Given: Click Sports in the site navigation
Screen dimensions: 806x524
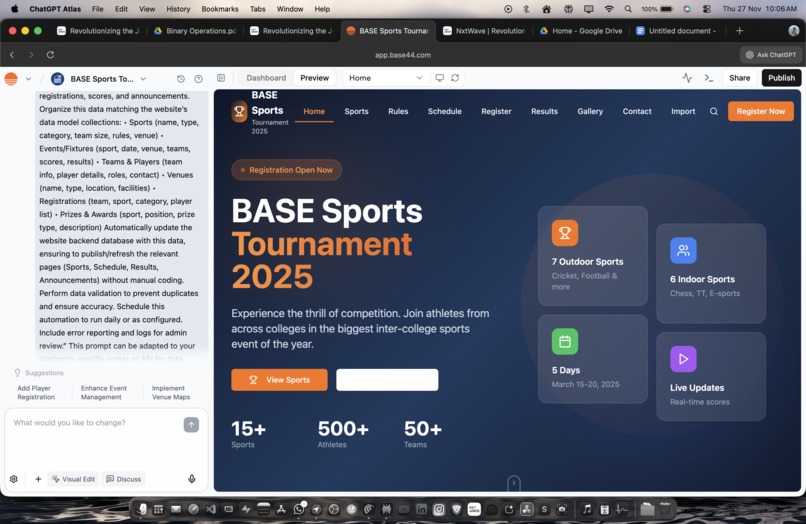Looking at the screenshot, I should 356,111.
